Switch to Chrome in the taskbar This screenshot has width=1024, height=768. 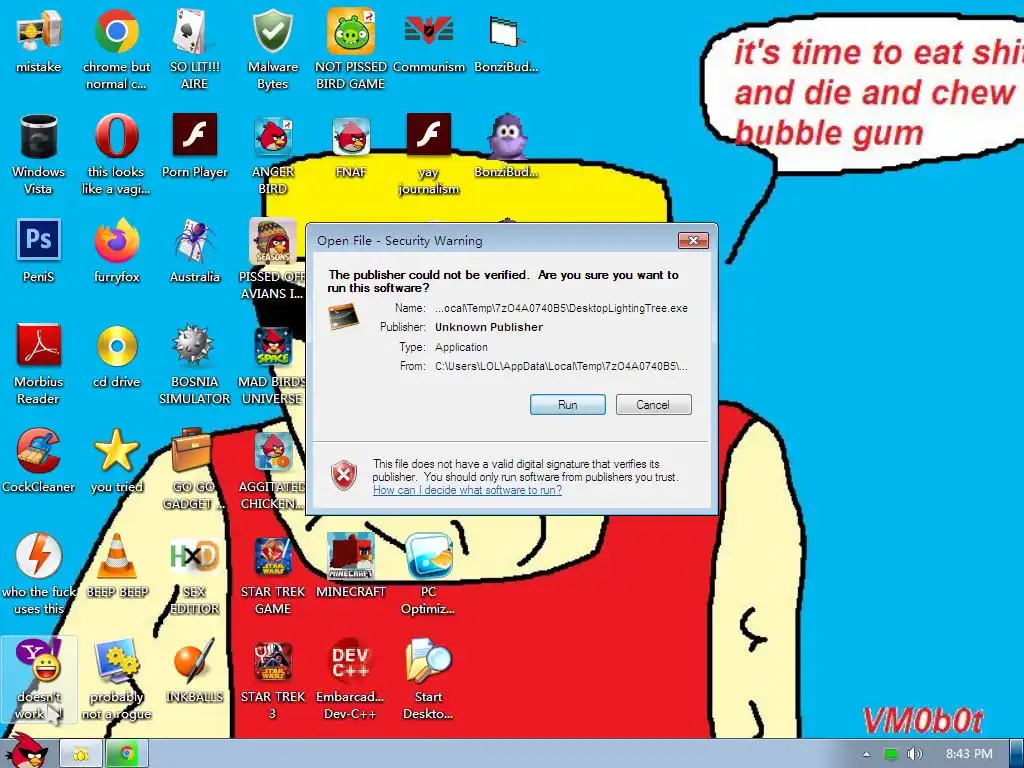tap(127, 754)
